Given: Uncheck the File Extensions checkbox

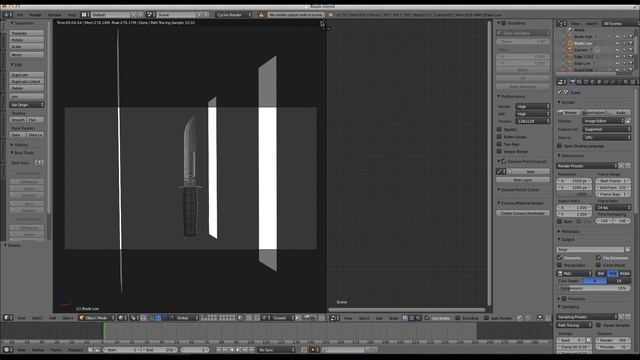Looking at the screenshot, I should 598,258.
